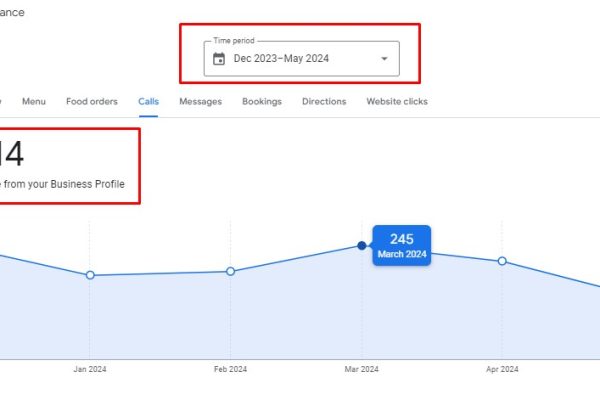600x400 pixels.
Task: Click the highlighted March 2024 data point
Action: click(x=361, y=245)
